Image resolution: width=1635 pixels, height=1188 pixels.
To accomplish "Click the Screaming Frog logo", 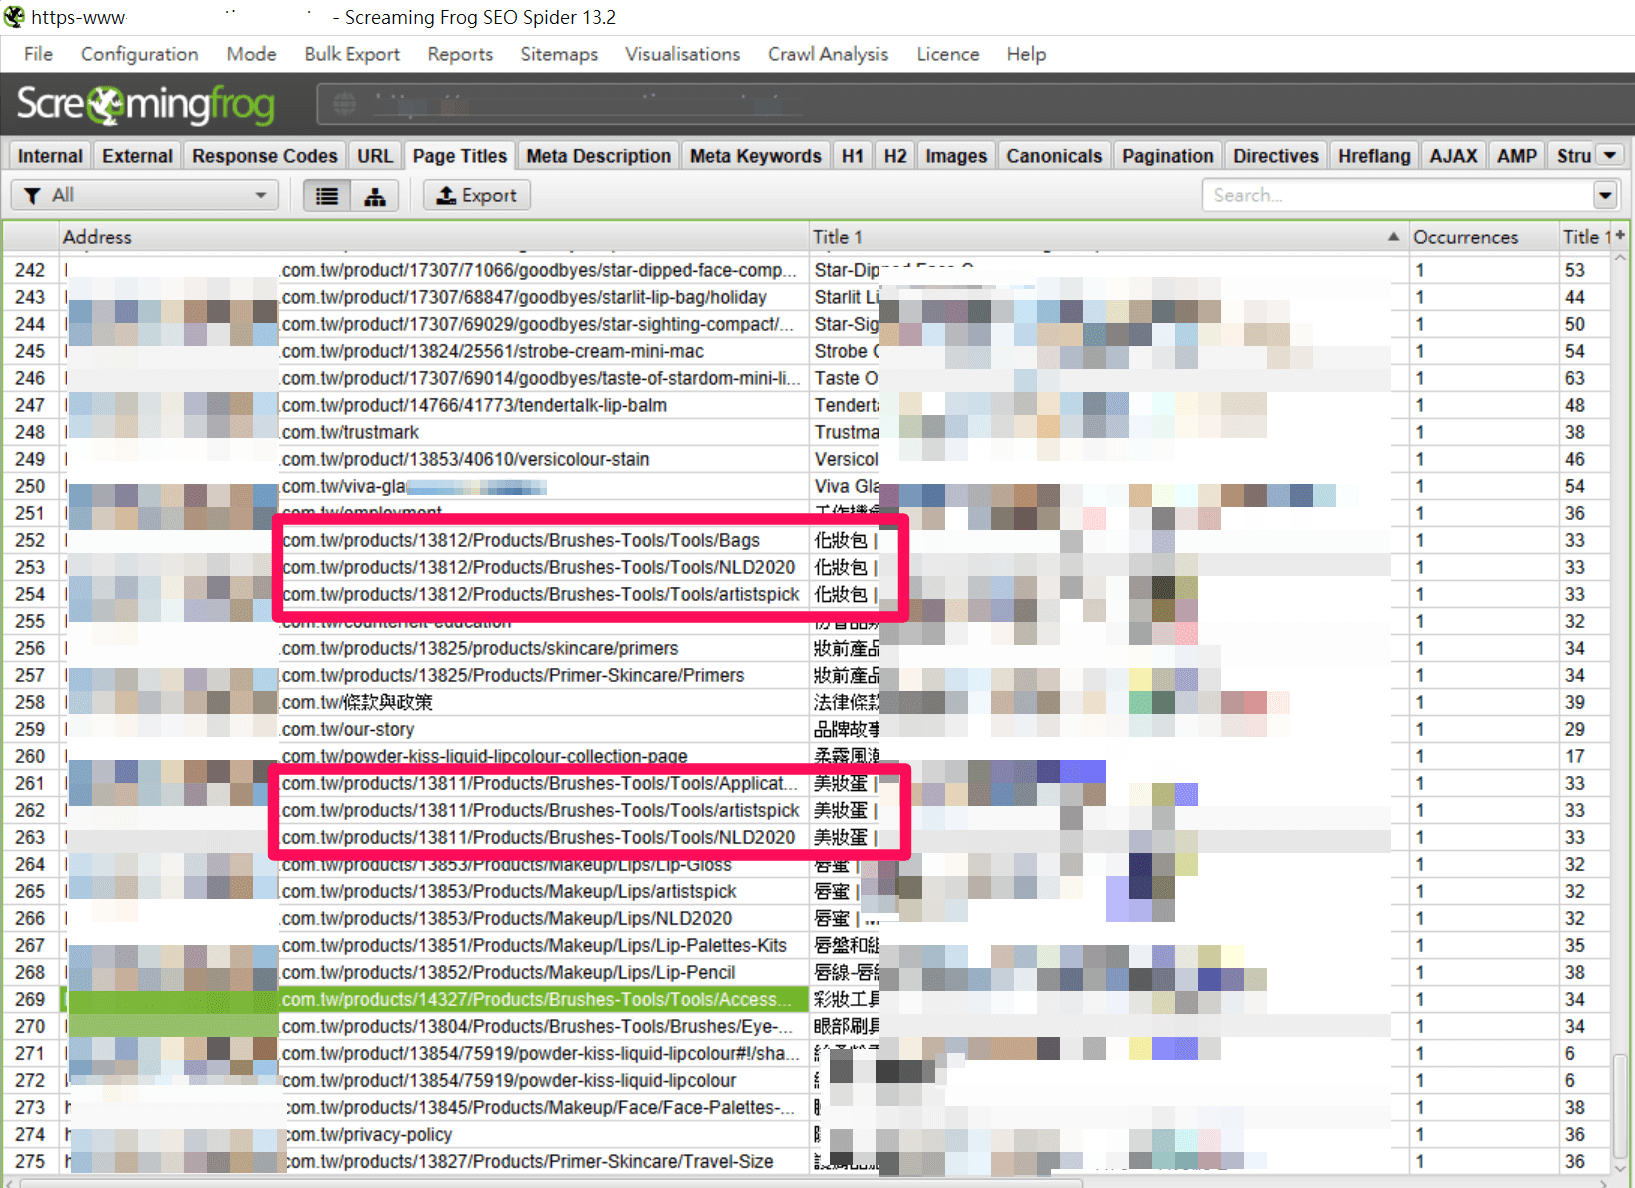I will (146, 105).
